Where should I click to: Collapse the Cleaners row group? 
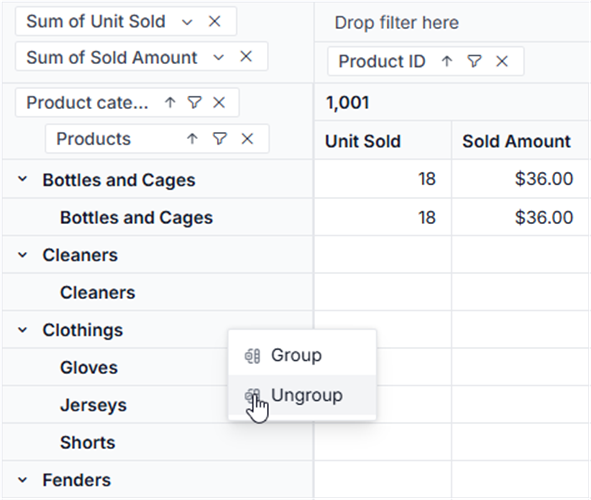(23, 255)
